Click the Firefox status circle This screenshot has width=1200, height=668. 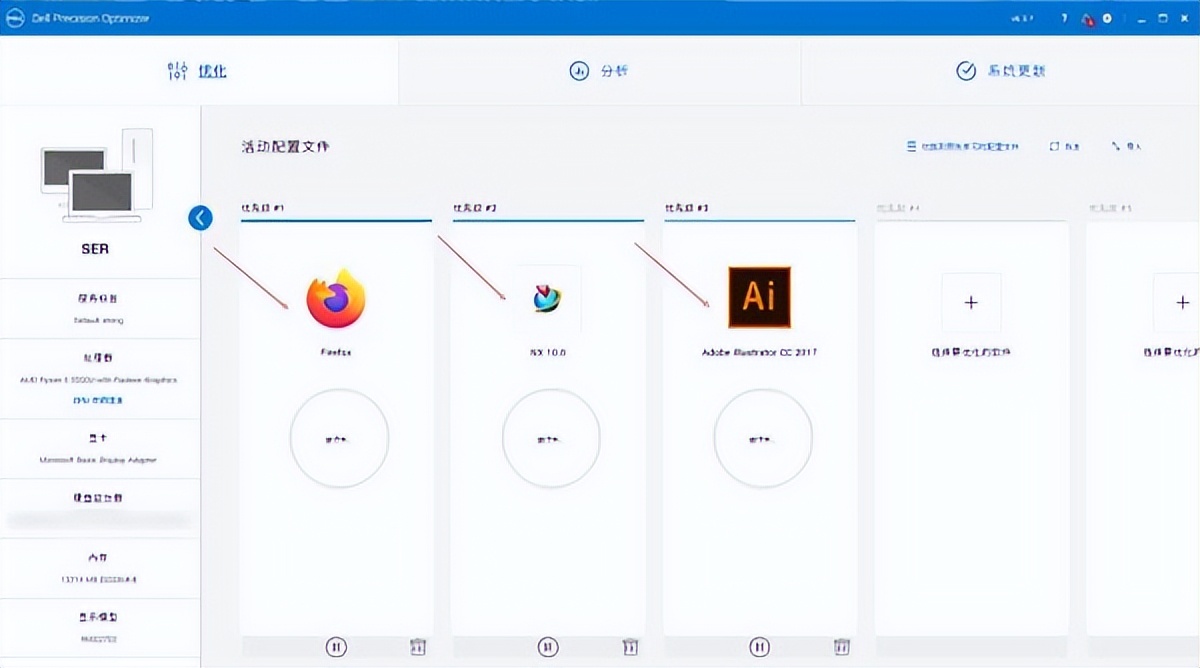[x=339, y=438]
